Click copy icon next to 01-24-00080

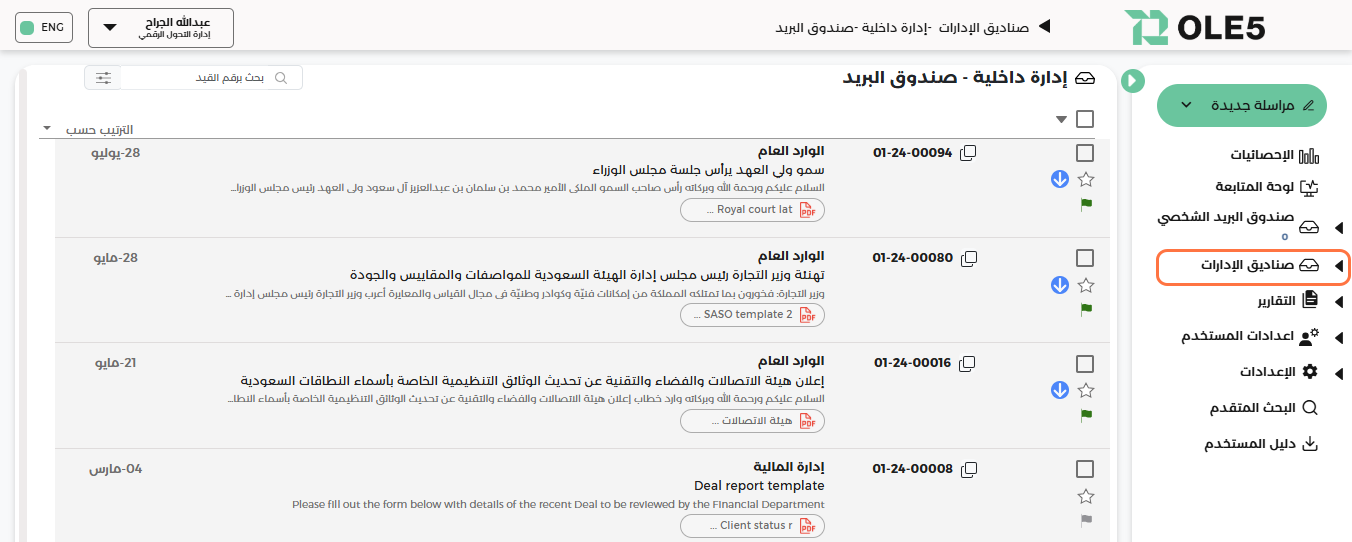click(x=968, y=258)
